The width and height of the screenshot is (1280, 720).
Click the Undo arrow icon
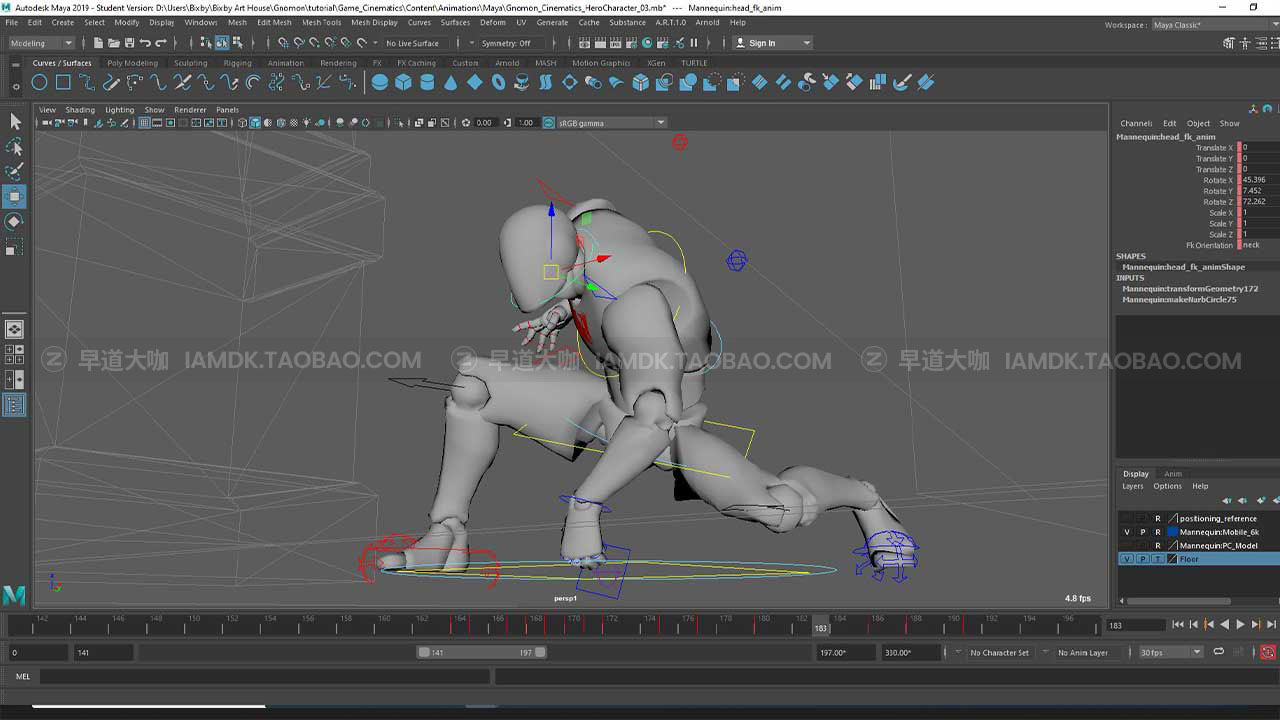click(x=146, y=43)
